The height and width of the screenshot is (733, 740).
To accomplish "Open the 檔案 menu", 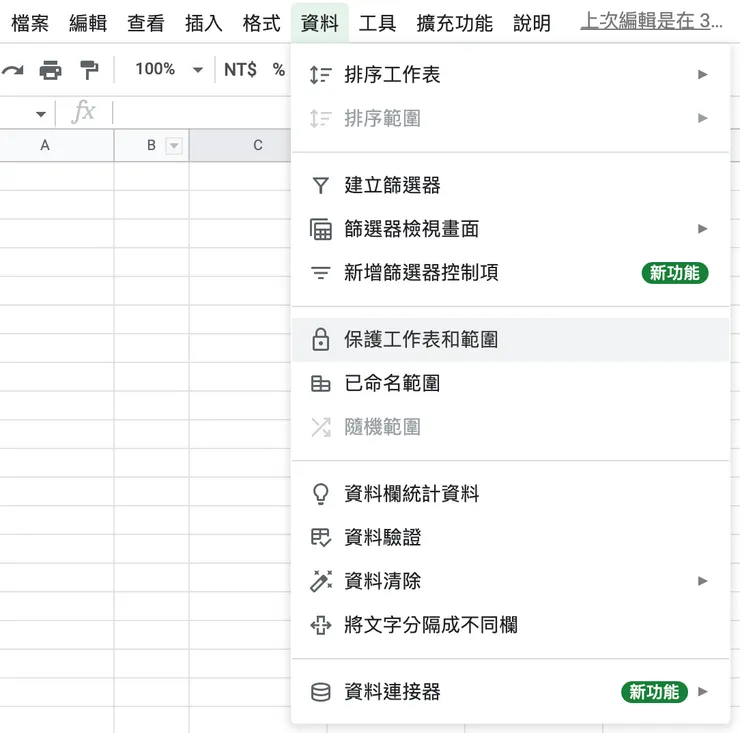I will point(30,23).
